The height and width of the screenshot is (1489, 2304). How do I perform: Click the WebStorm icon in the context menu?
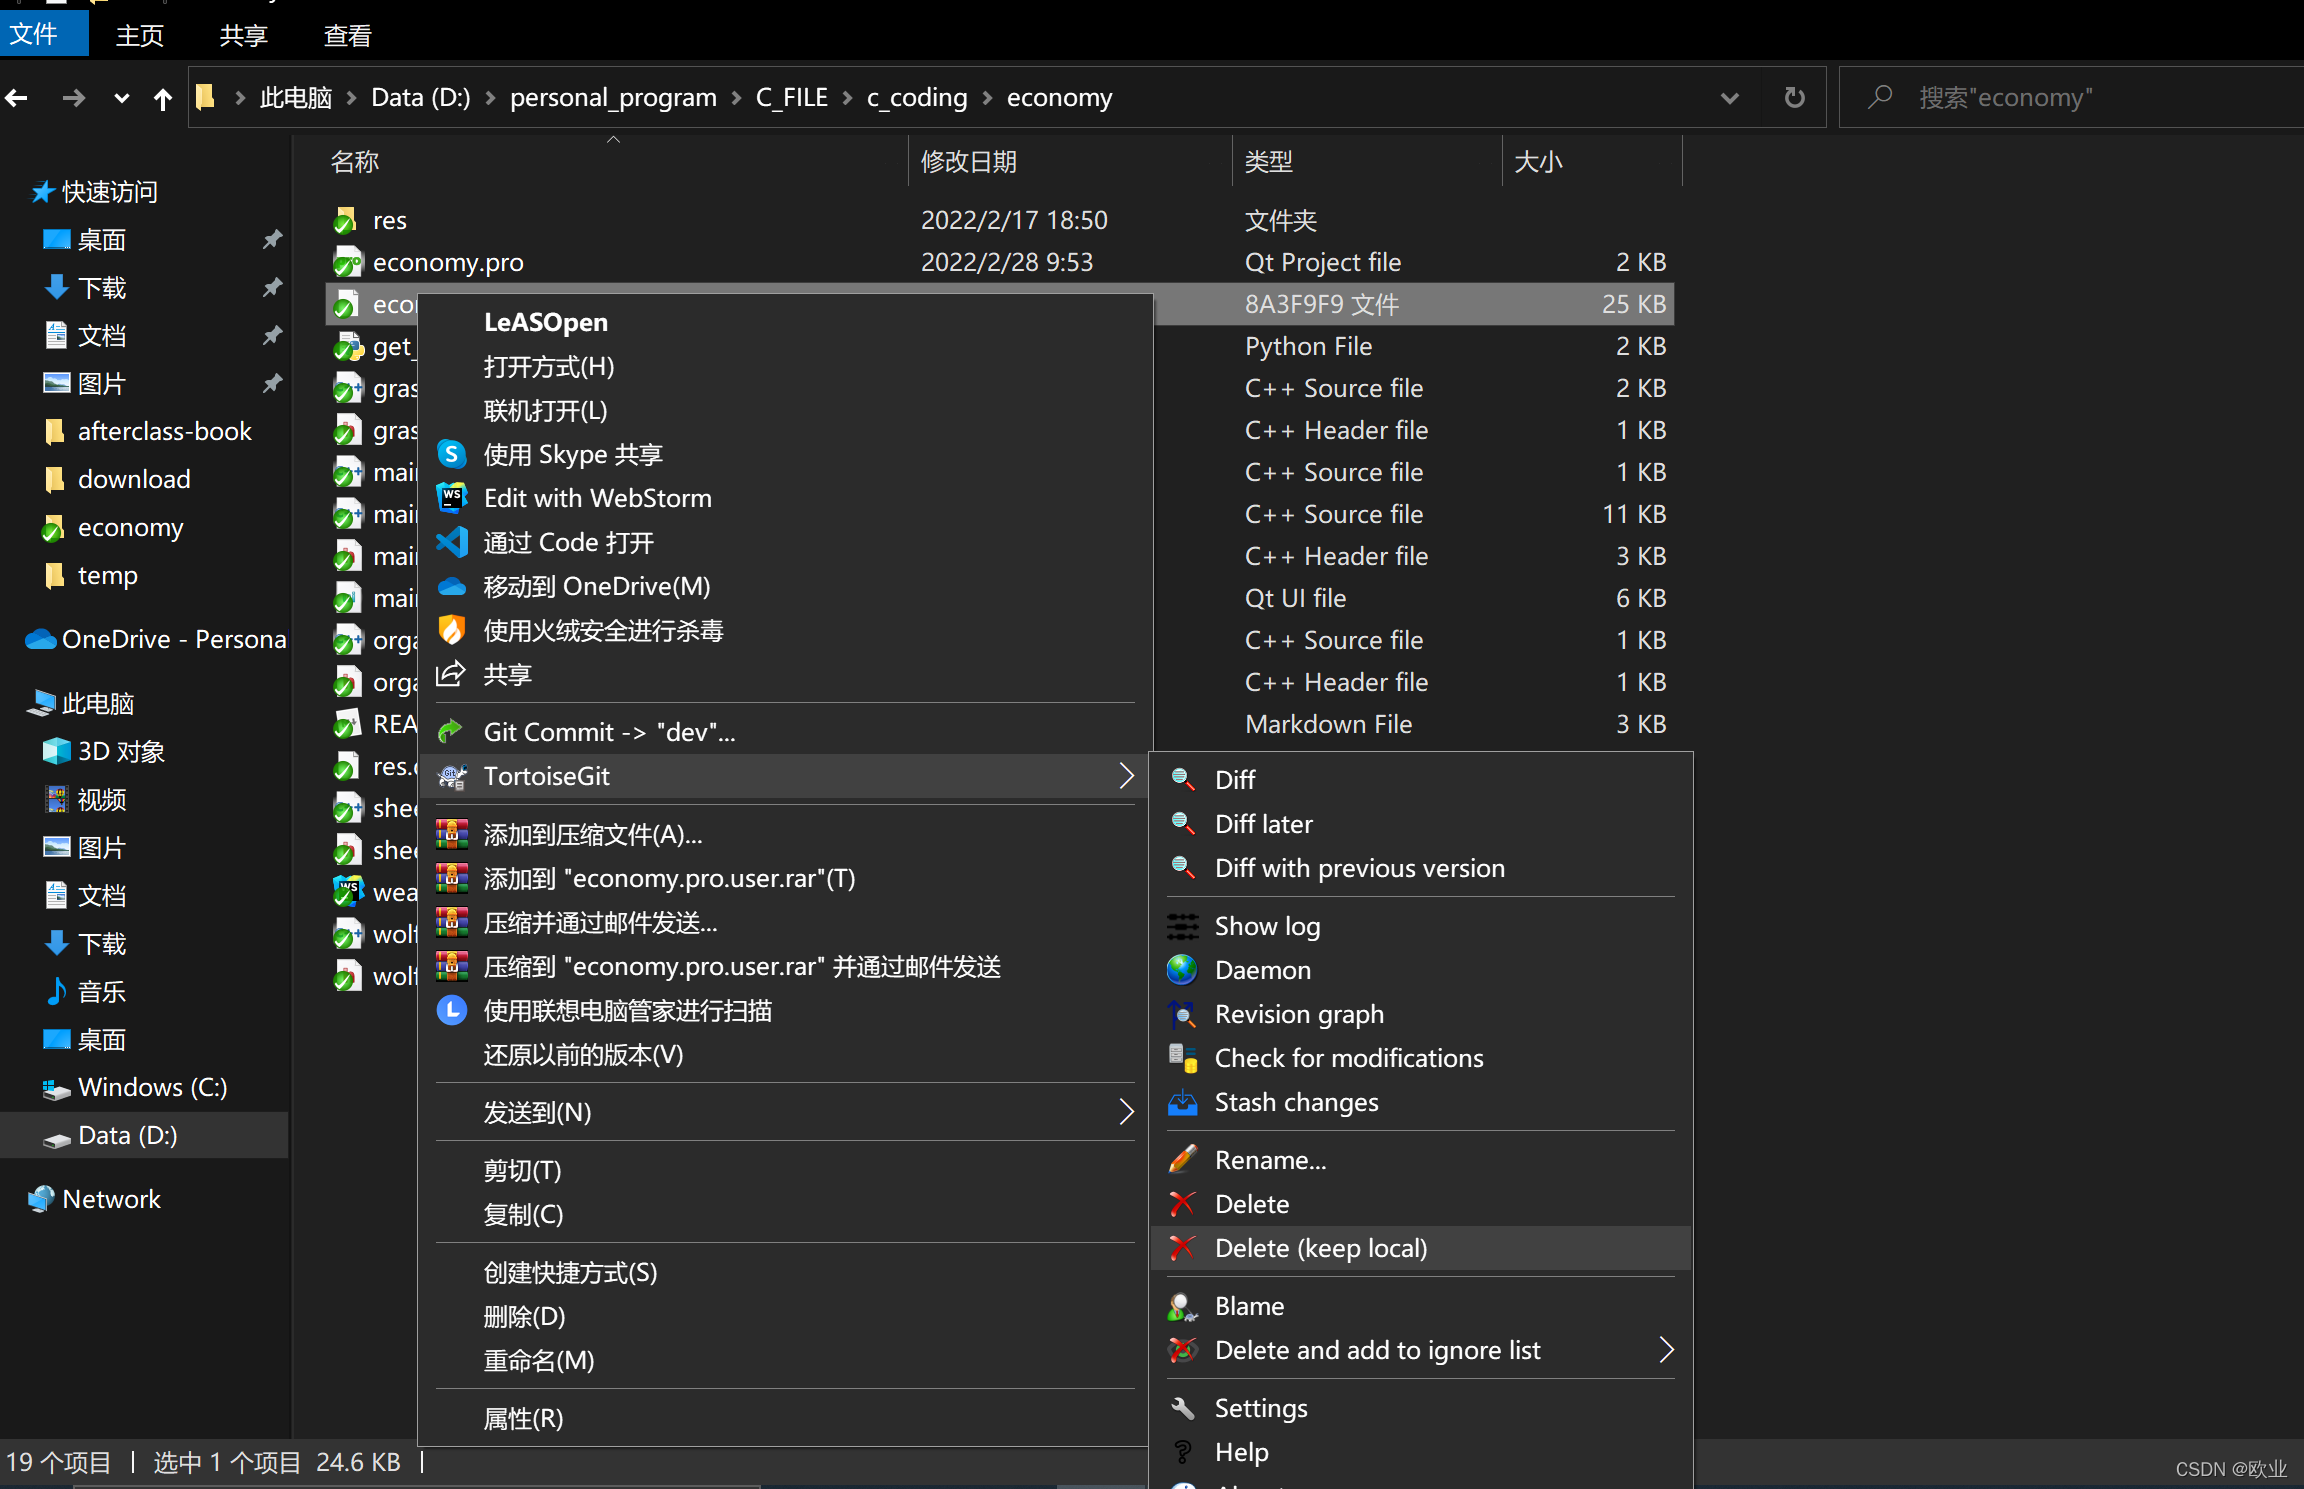[452, 498]
